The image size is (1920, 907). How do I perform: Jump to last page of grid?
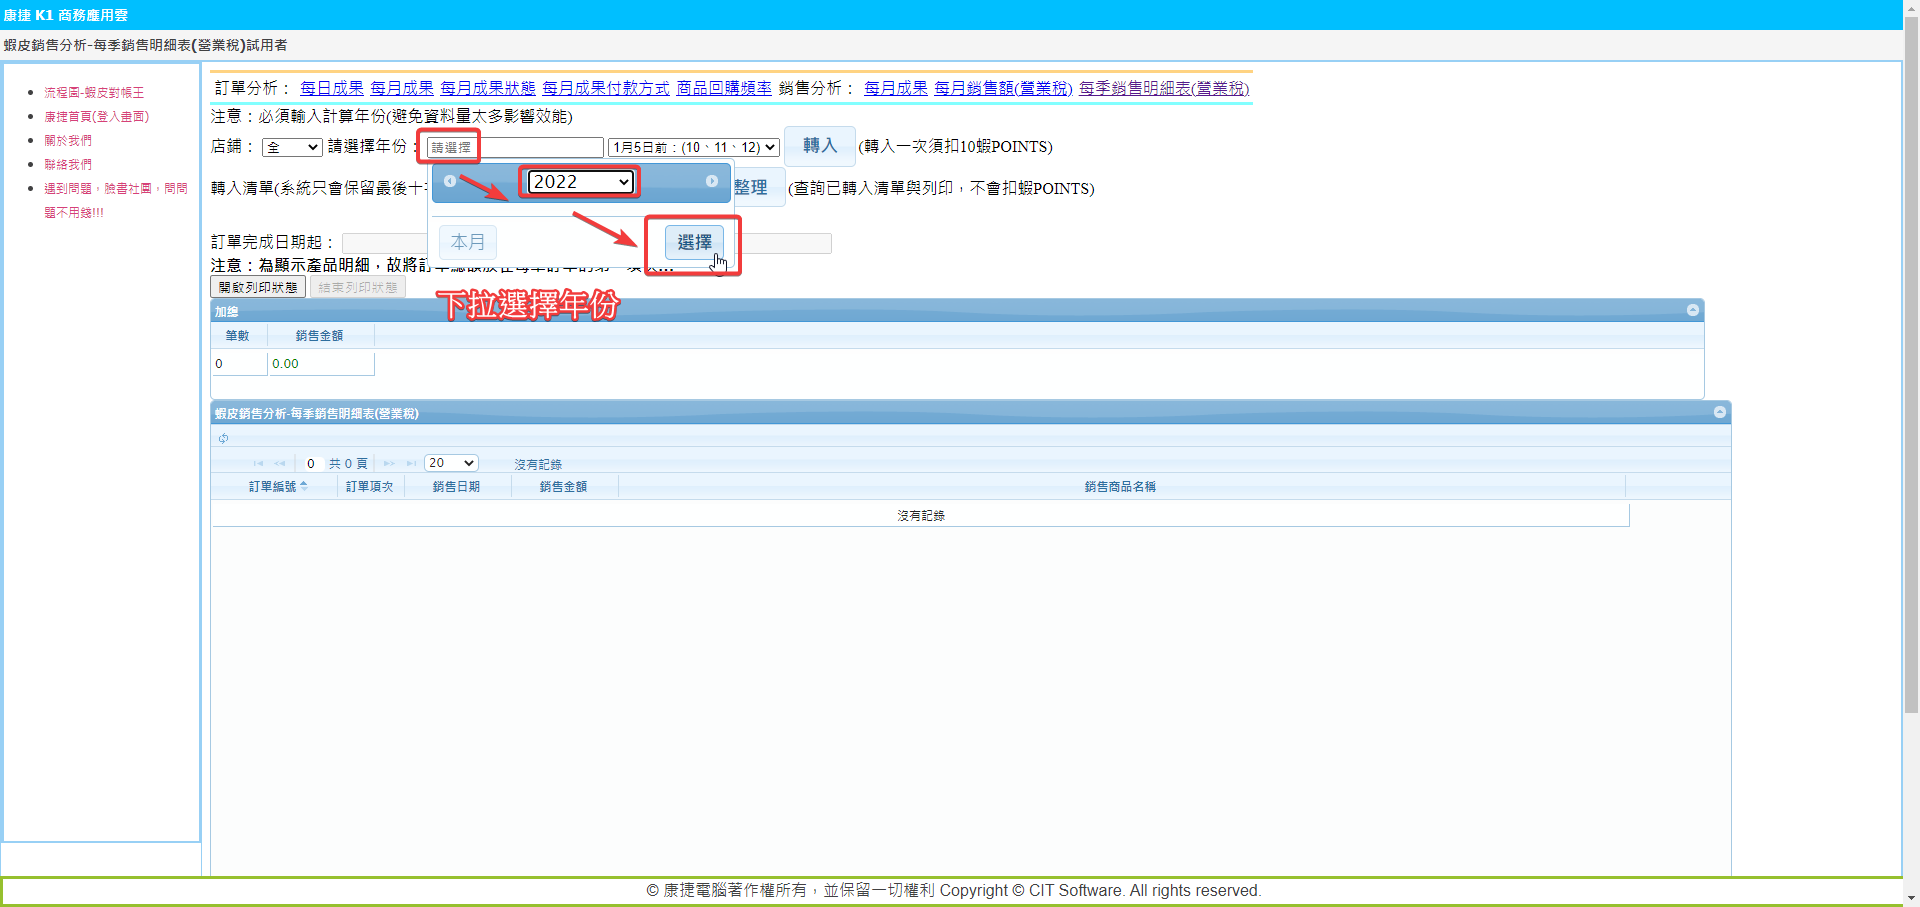[411, 463]
